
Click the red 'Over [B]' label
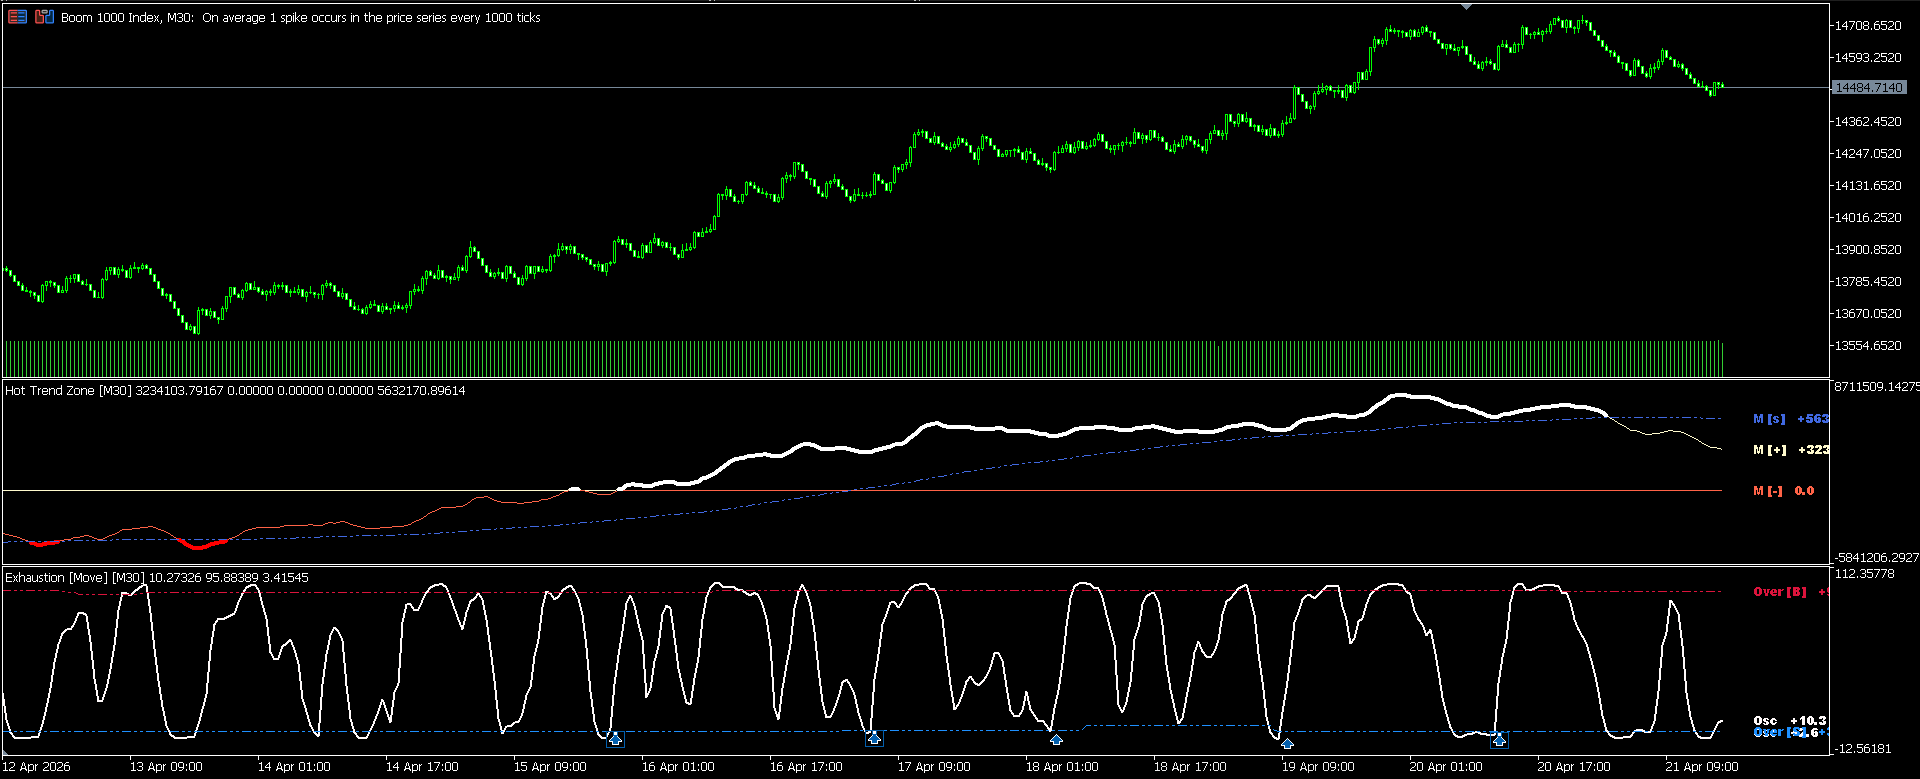1780,592
